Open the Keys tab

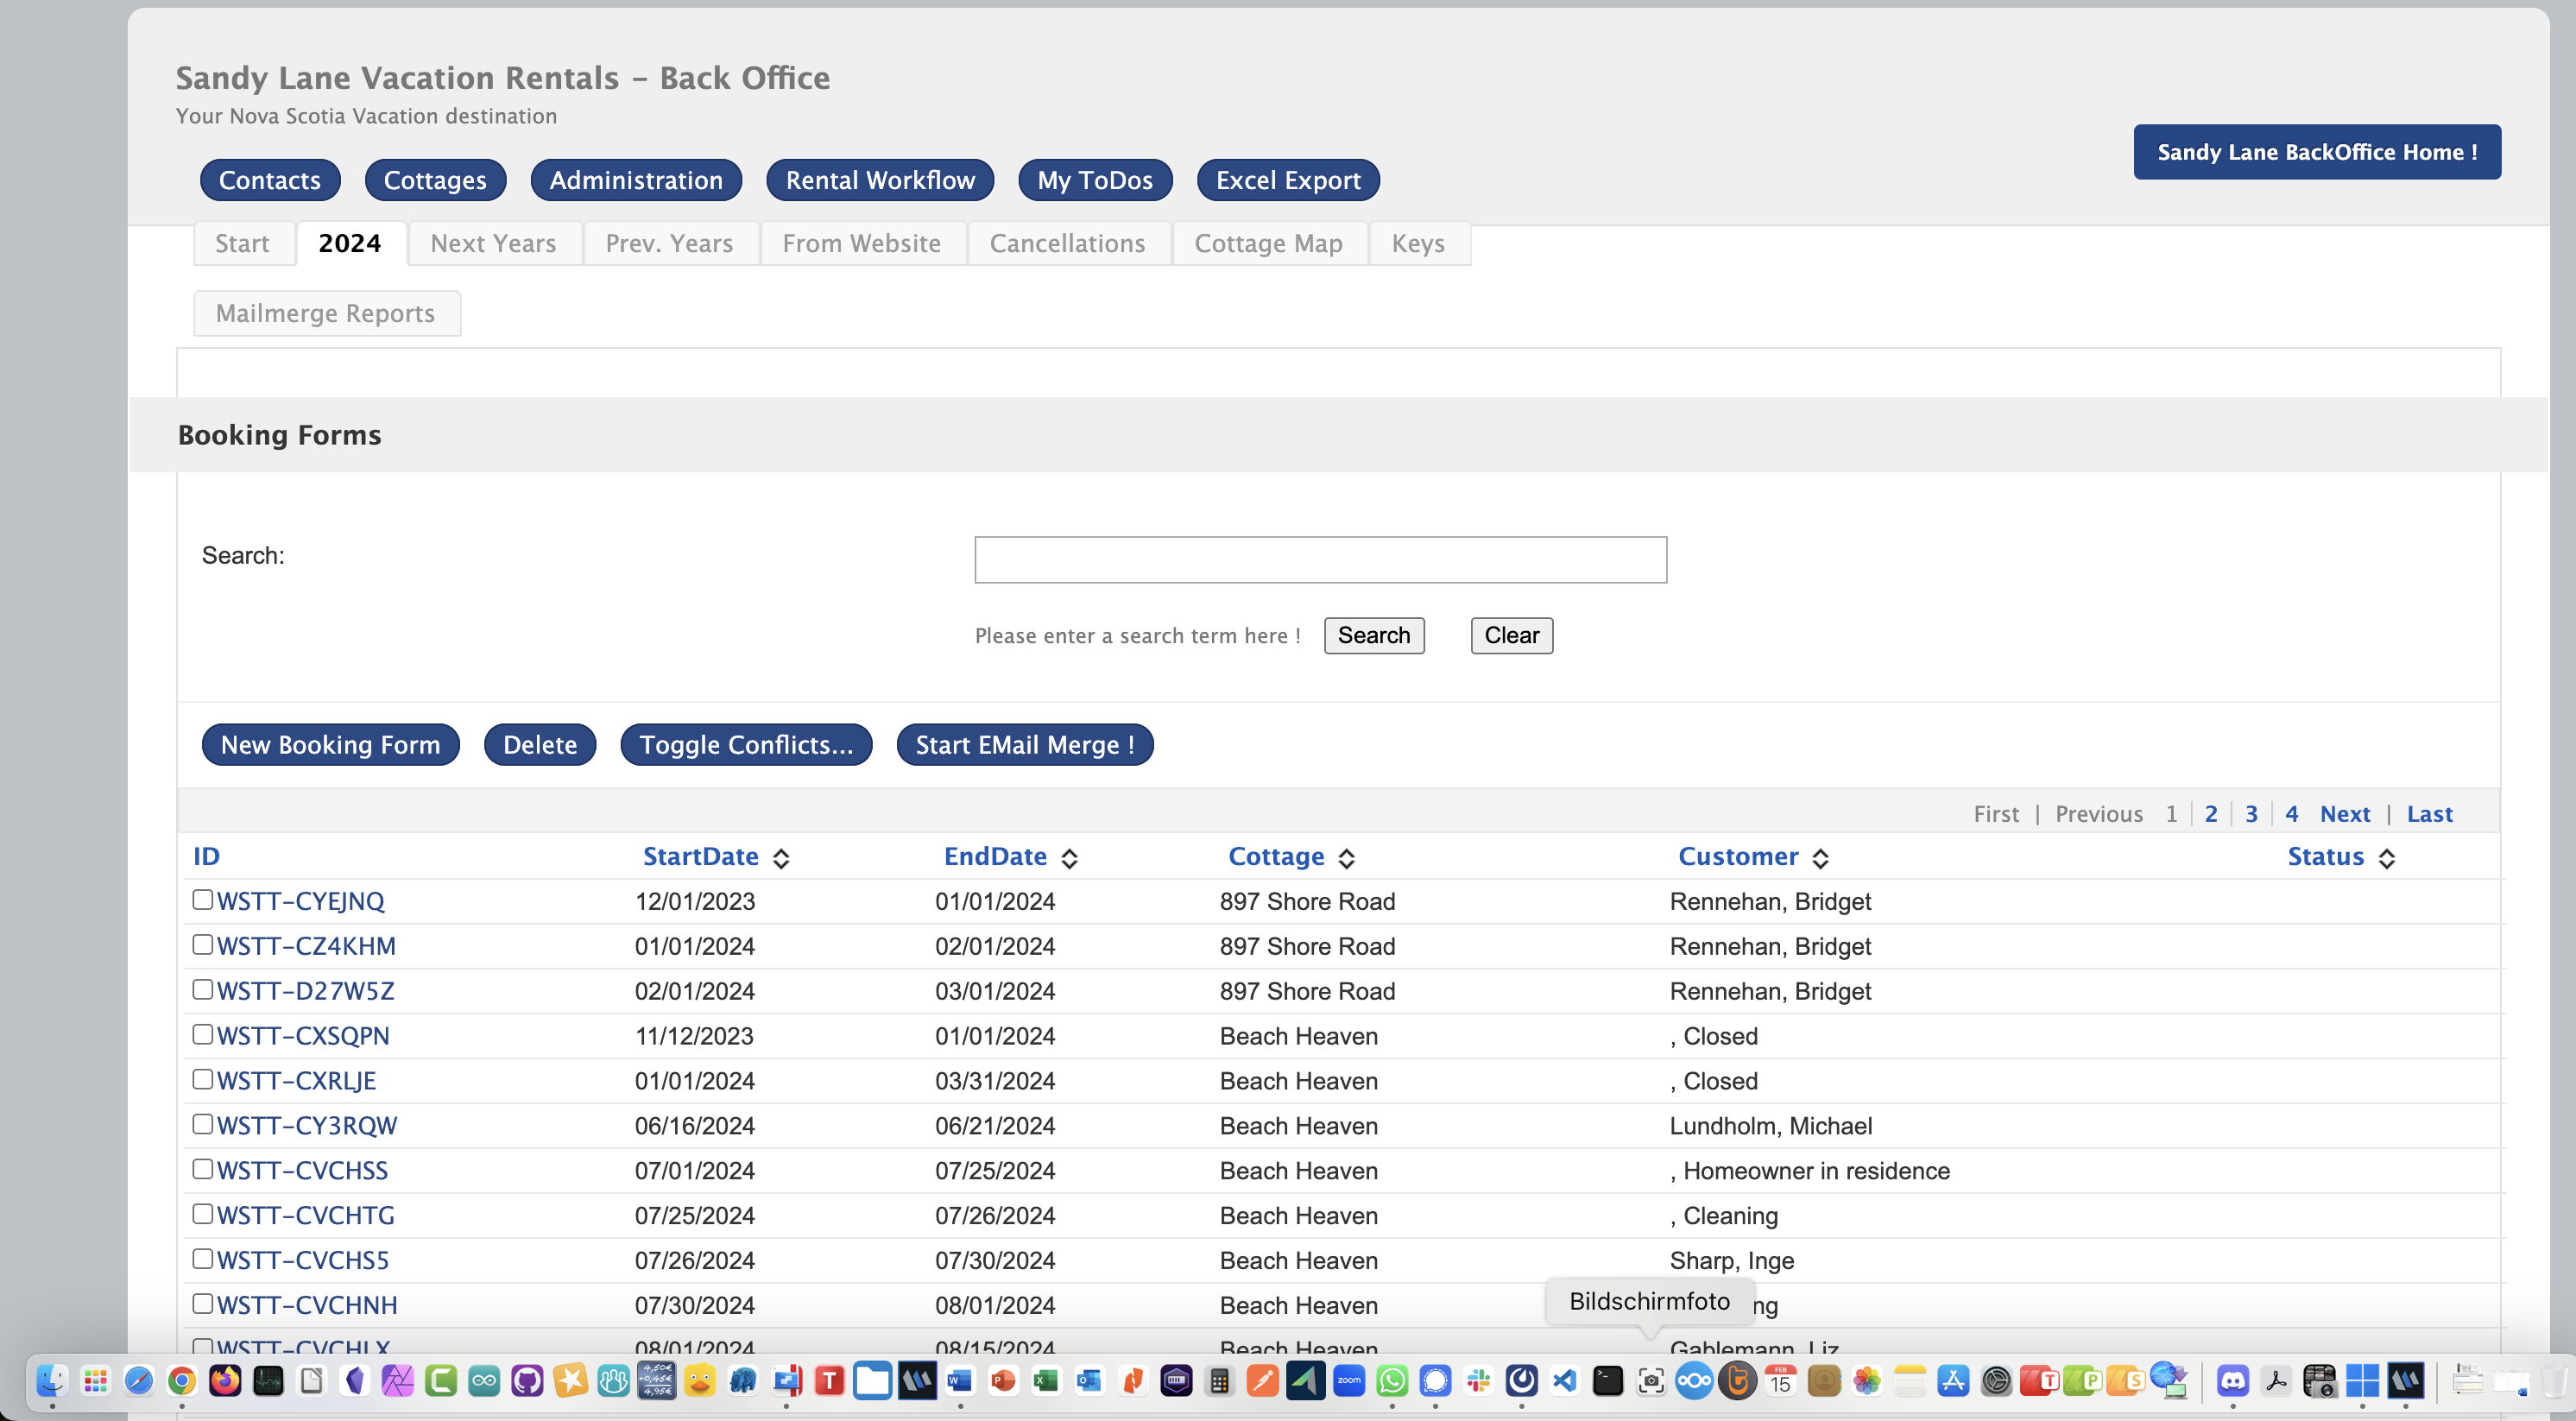[x=1418, y=243]
